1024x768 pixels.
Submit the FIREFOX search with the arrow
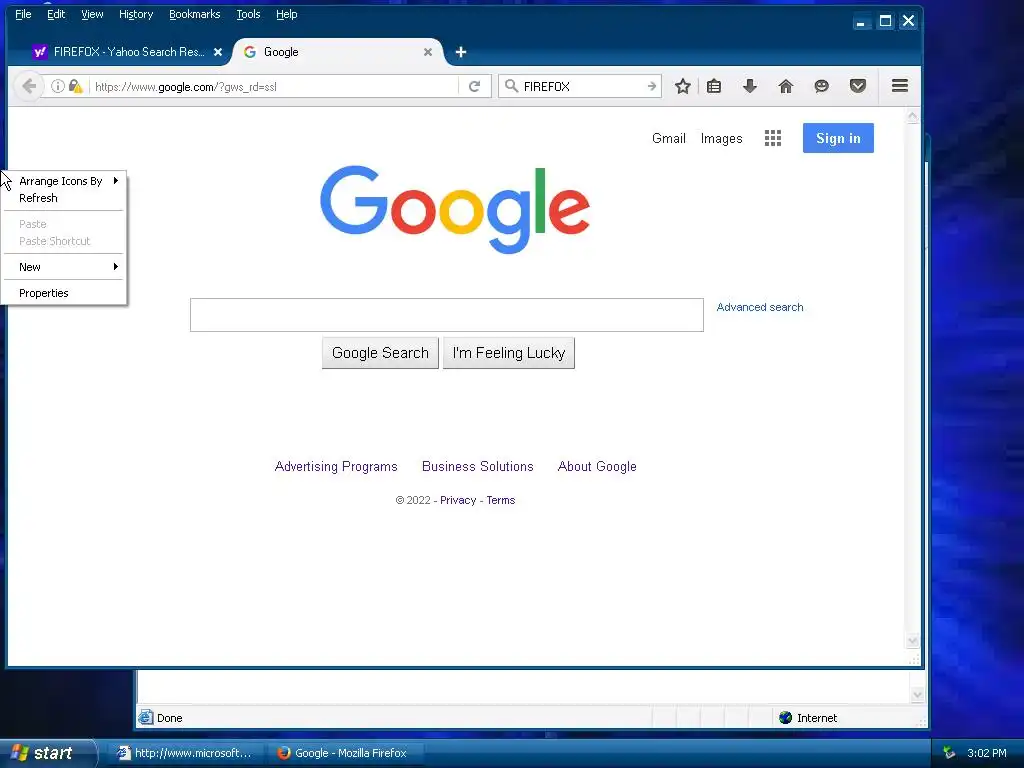pos(651,86)
